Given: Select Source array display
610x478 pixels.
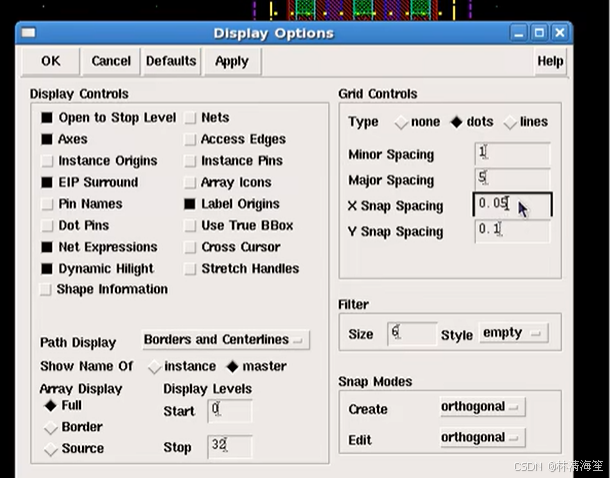Looking at the screenshot, I should 51,449.
